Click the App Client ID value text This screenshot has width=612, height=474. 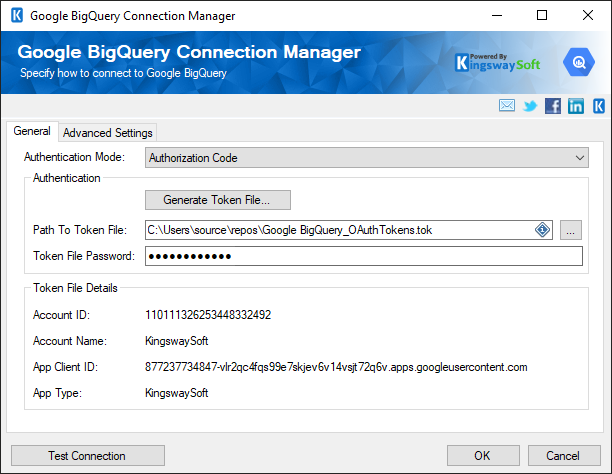click(336, 367)
